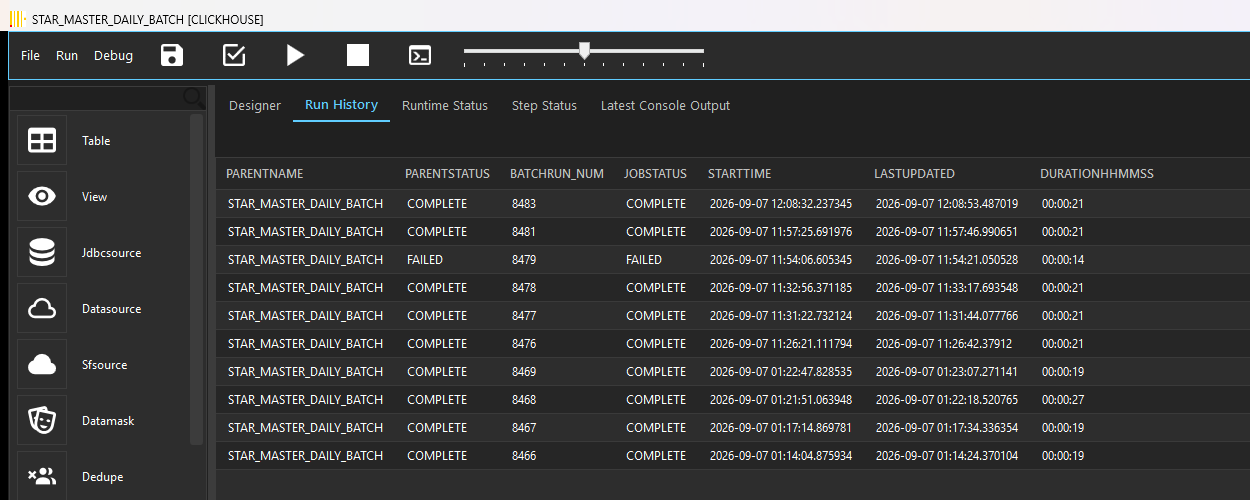Screen dimensions: 1250x500
Task: Click the Jdbcsource label in palette
Action: [111, 253]
